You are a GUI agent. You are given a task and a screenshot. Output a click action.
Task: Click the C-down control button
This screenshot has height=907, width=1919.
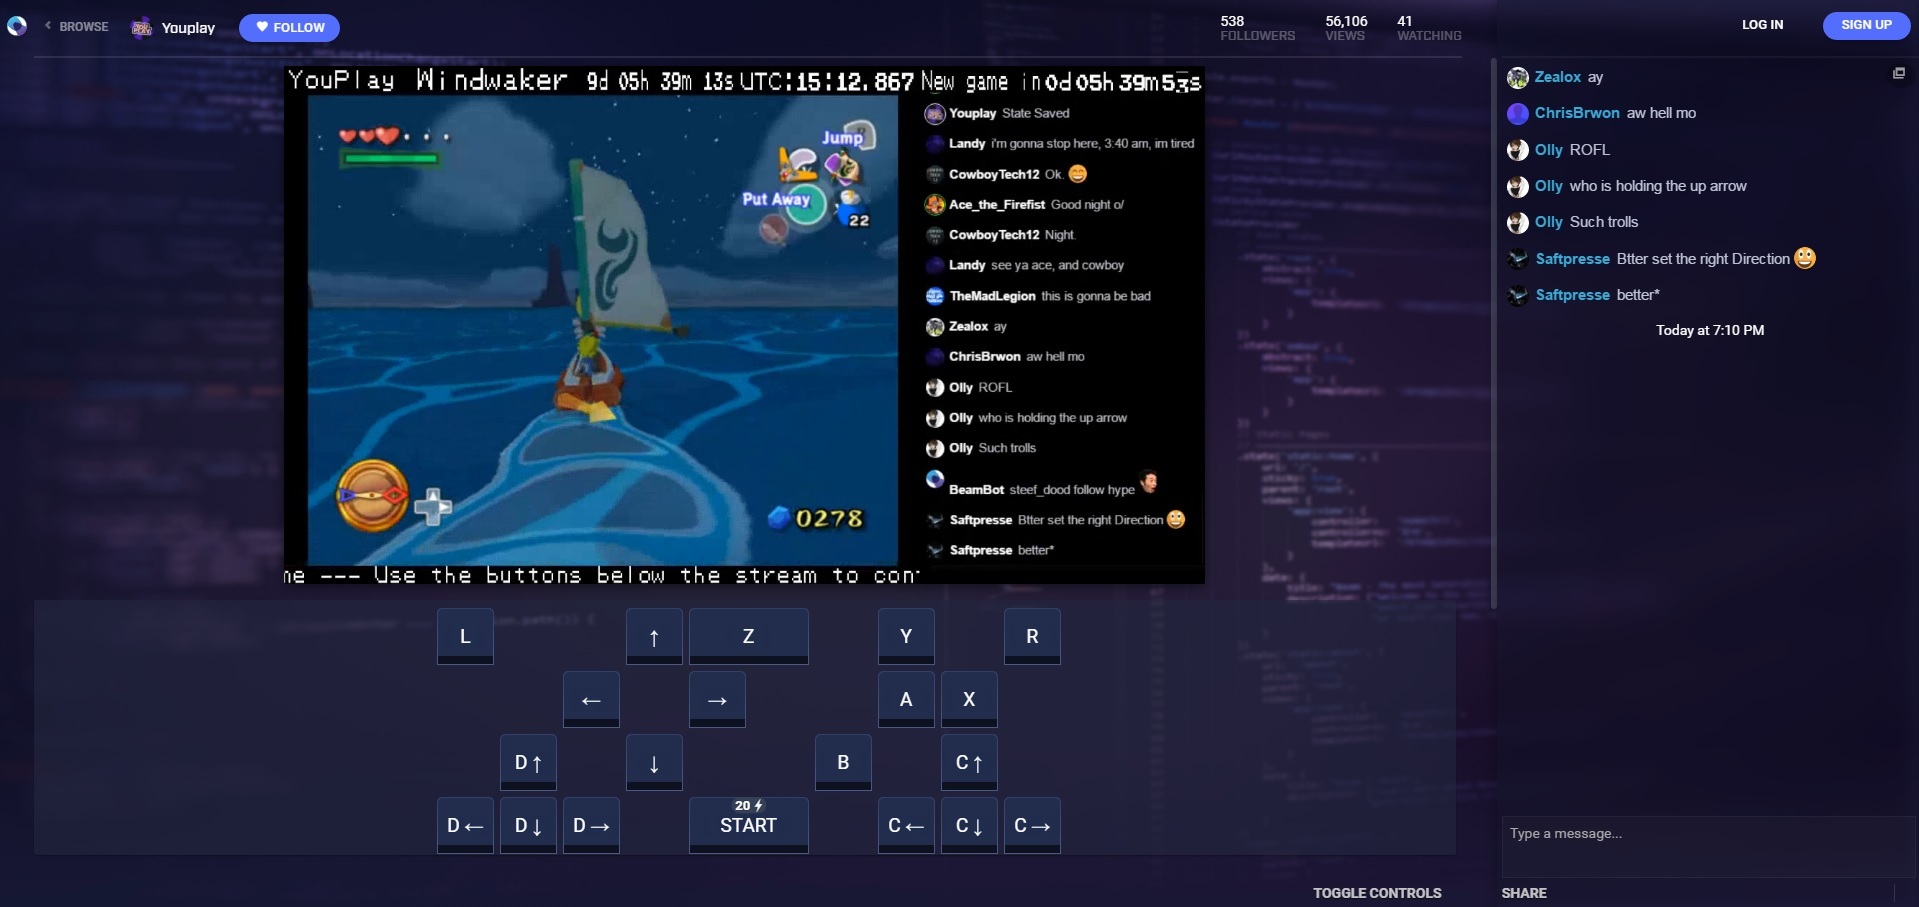pyautogui.click(x=969, y=825)
